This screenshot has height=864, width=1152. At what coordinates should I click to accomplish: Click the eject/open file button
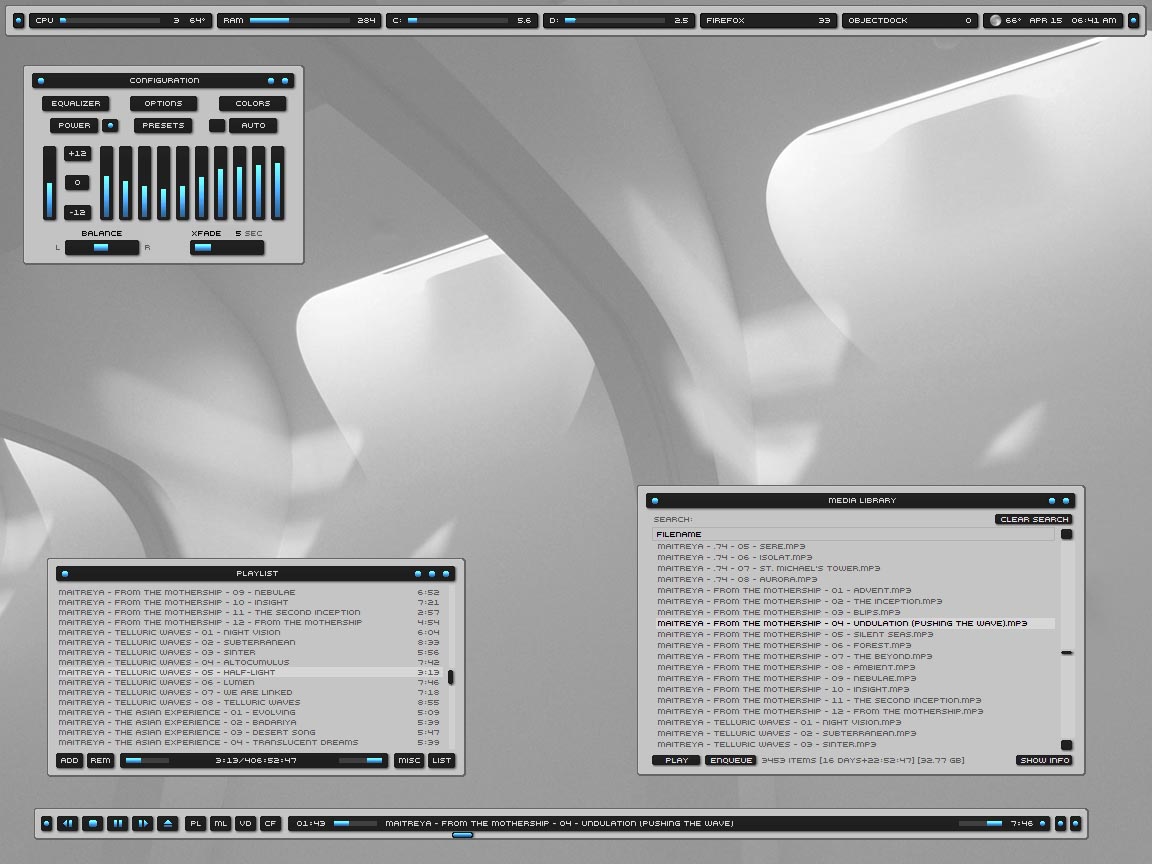click(168, 823)
